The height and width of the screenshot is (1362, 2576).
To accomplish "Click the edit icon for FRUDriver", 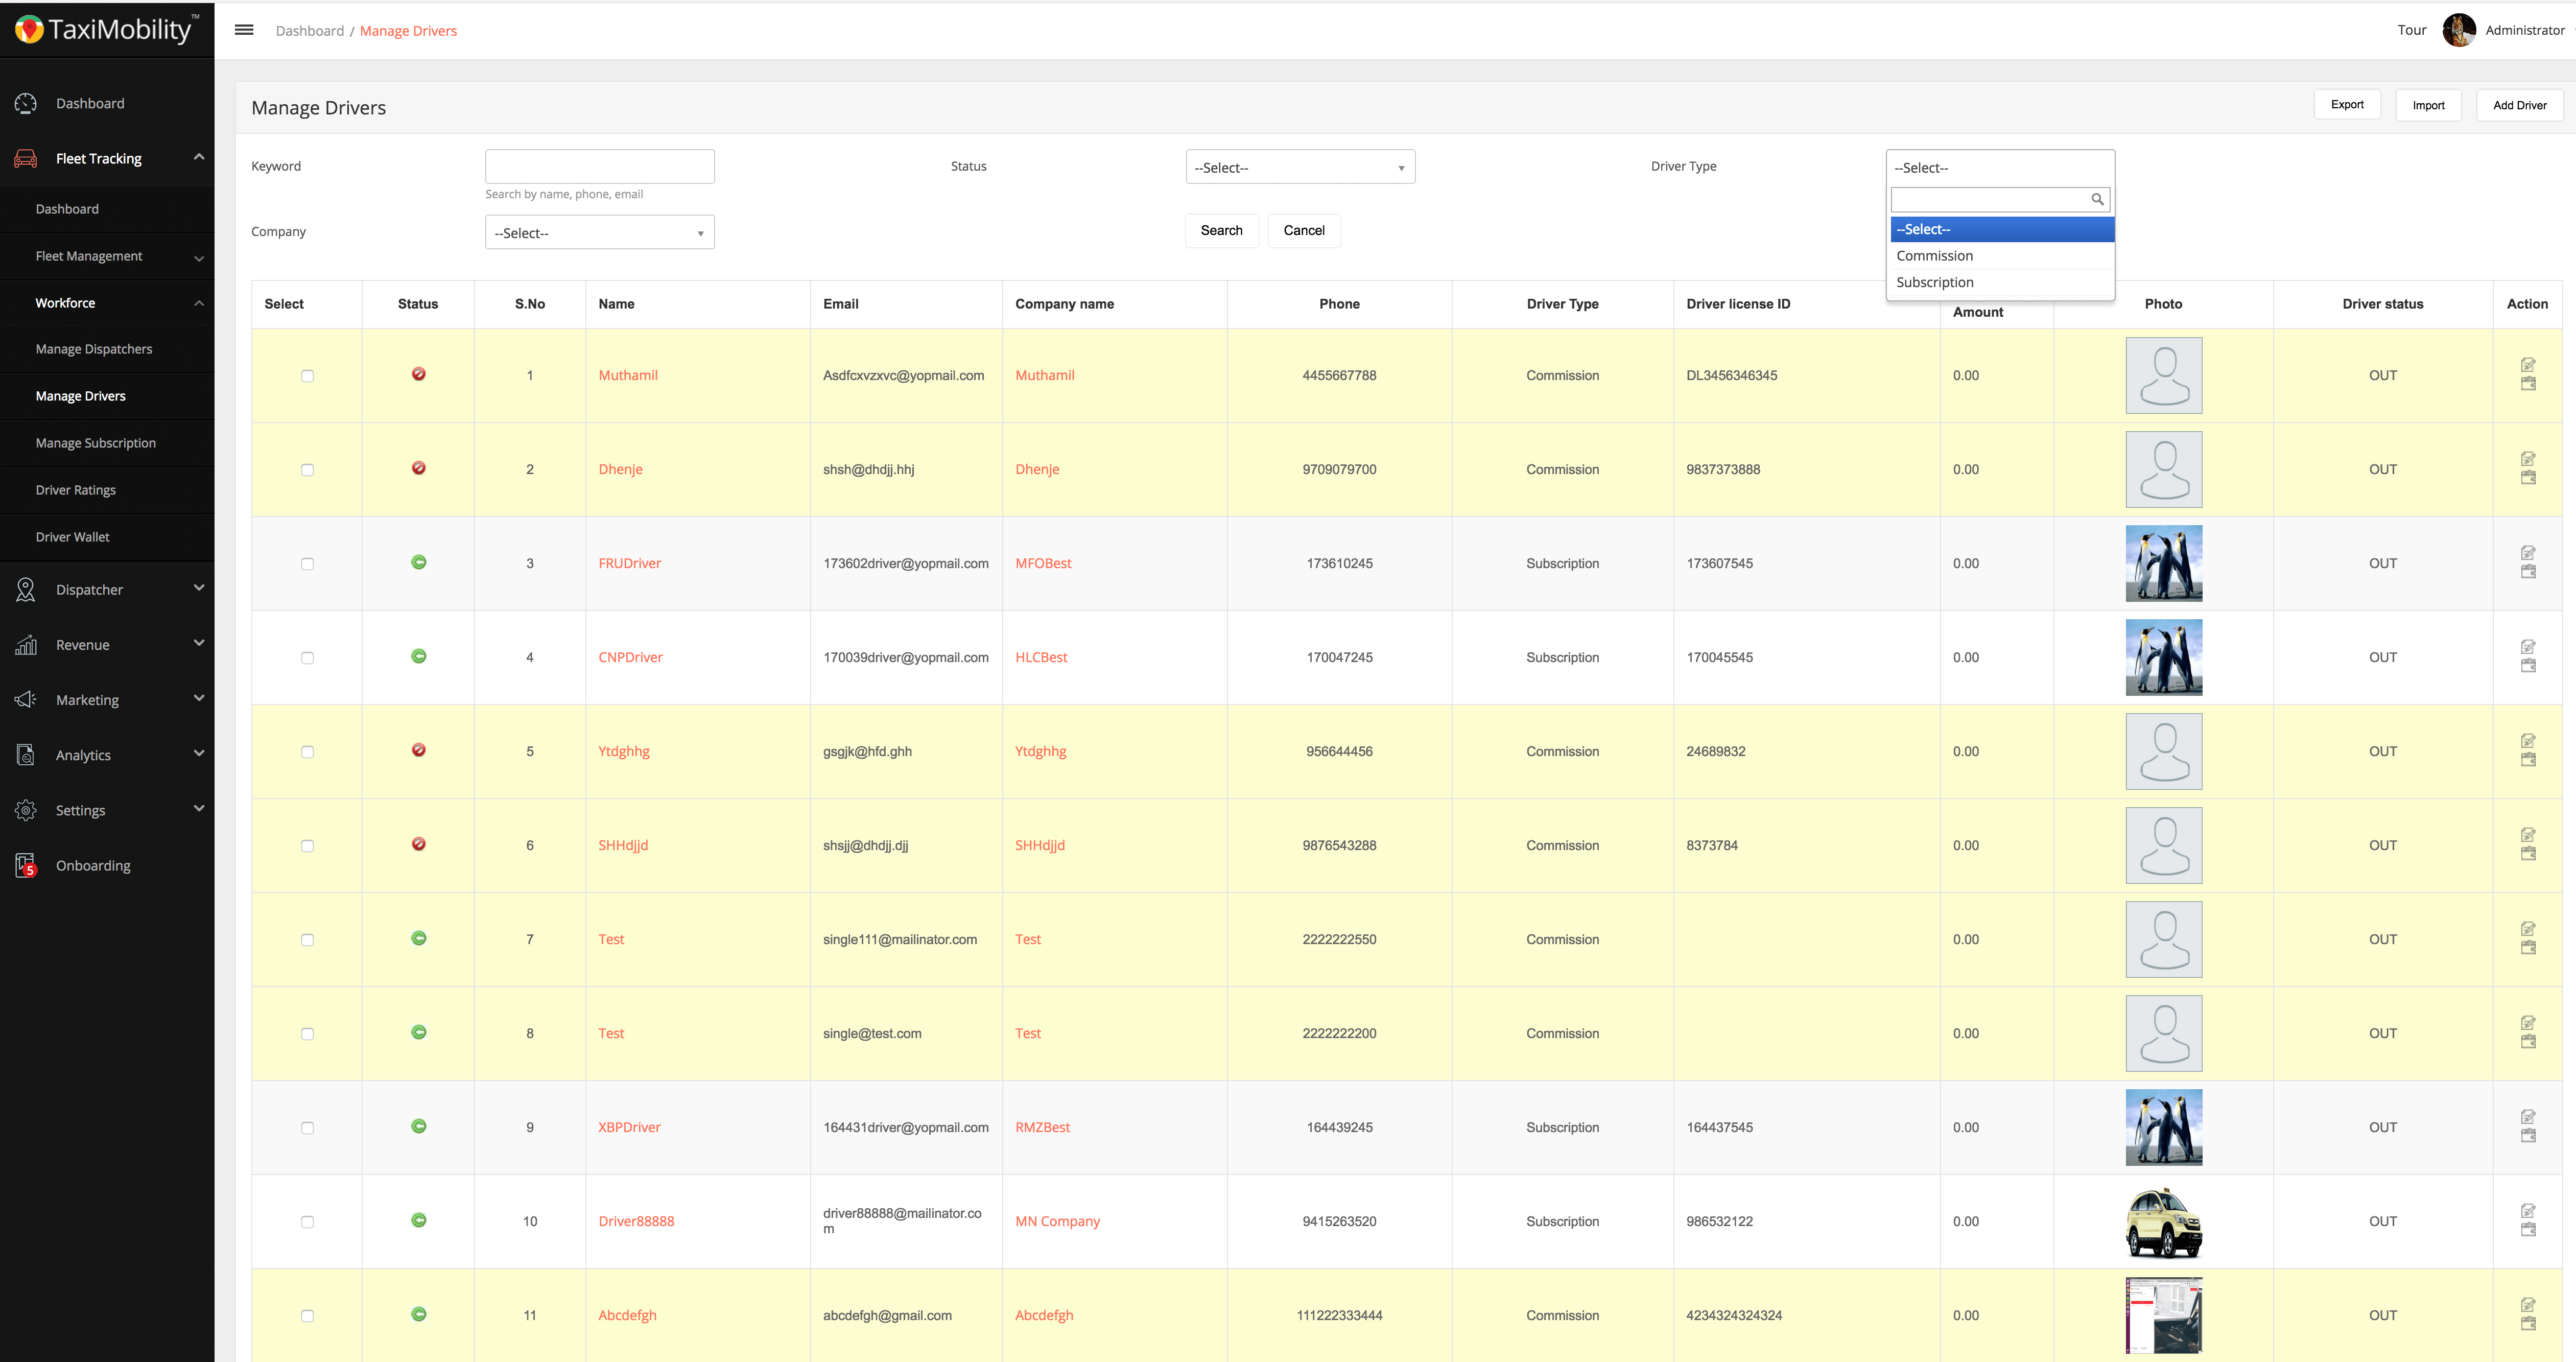I will [x=2528, y=553].
